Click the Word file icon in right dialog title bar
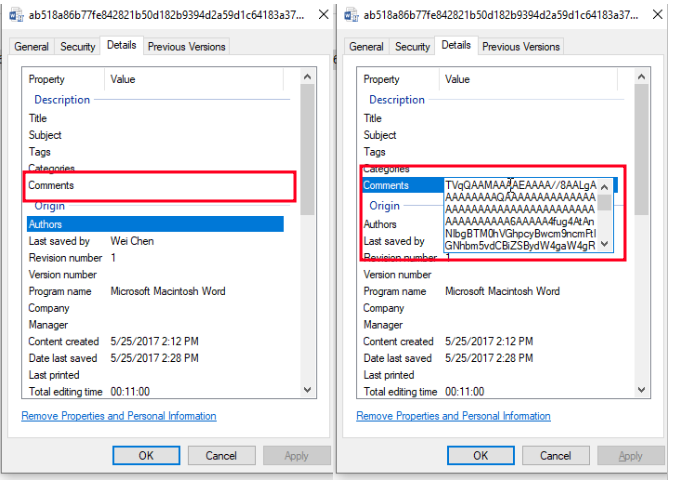The image size is (673, 480). coord(350,16)
